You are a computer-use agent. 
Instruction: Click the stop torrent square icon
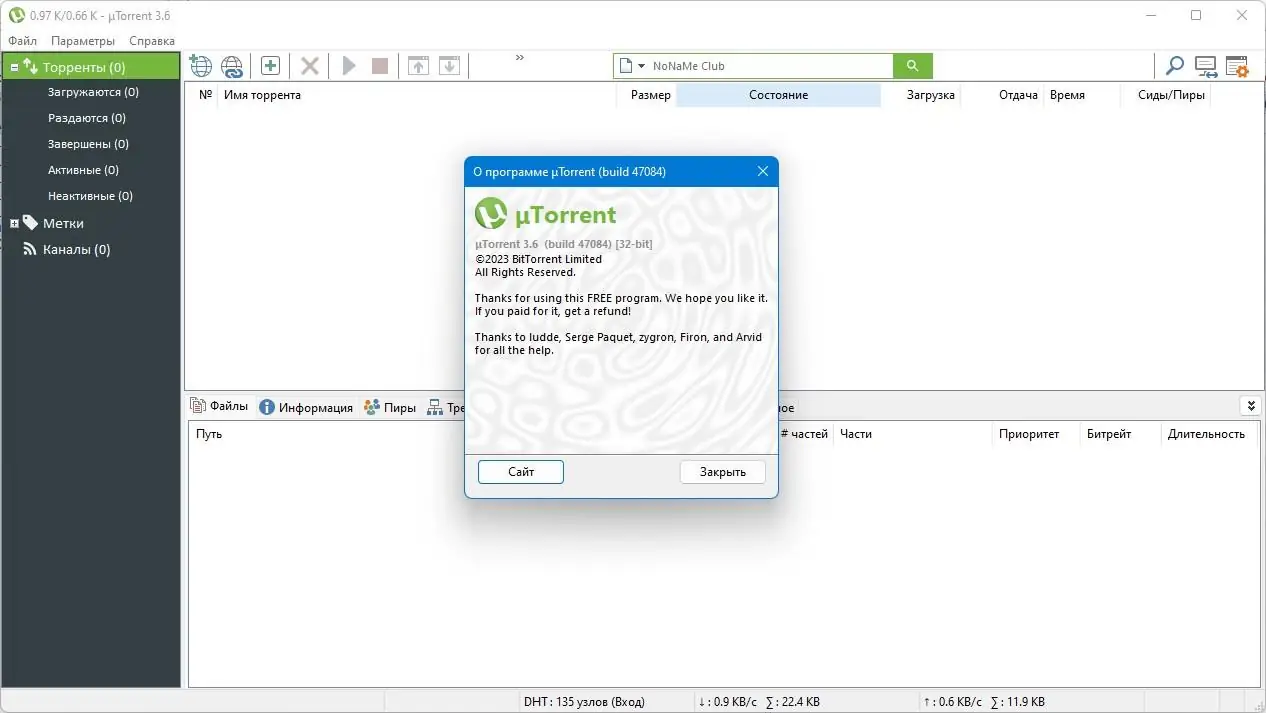click(x=380, y=66)
